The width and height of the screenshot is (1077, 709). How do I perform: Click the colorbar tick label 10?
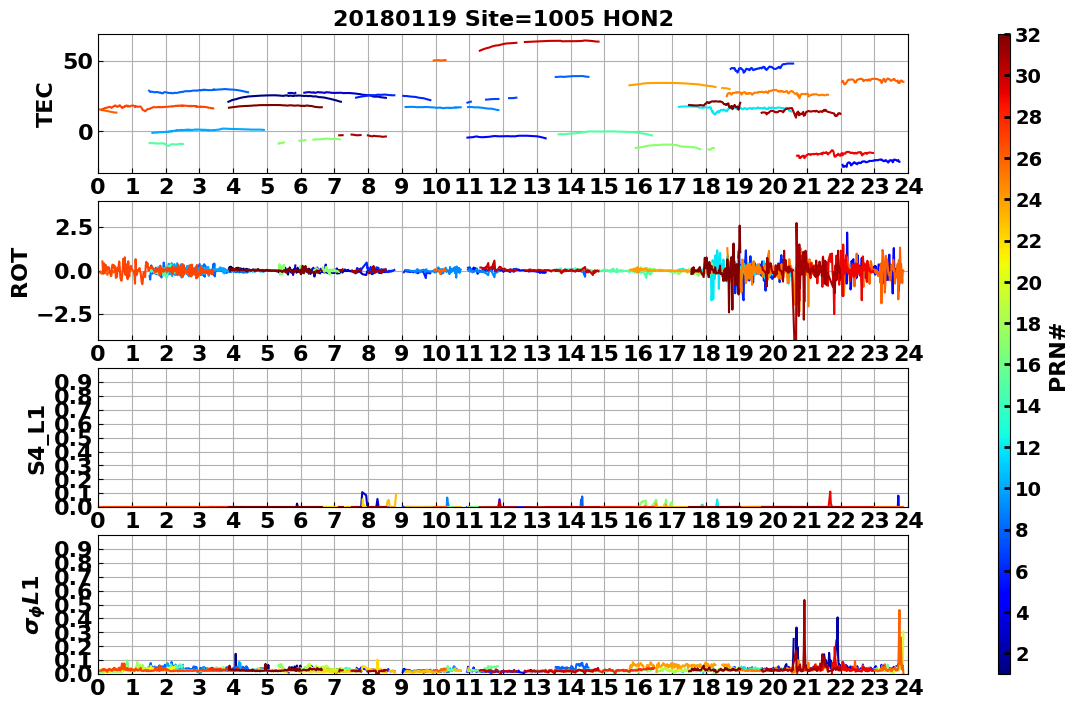pos(1028,488)
